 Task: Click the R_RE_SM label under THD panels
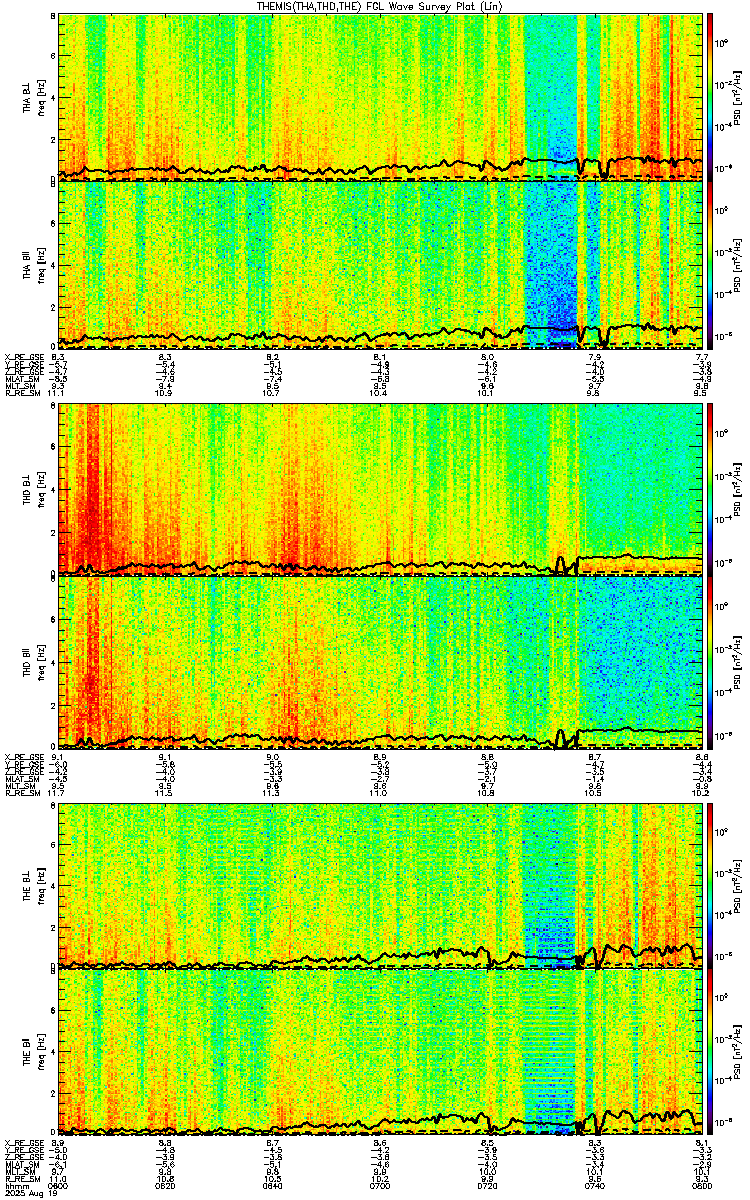[x=21, y=794]
